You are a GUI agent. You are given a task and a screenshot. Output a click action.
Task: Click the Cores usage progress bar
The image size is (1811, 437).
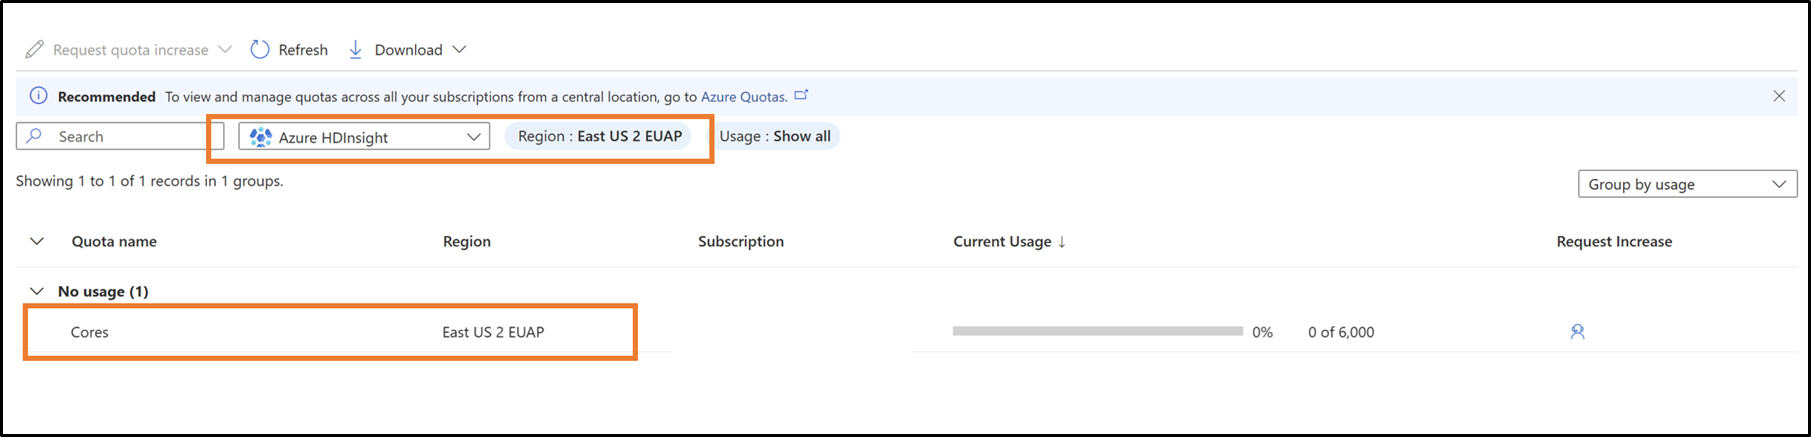[x=1097, y=331]
